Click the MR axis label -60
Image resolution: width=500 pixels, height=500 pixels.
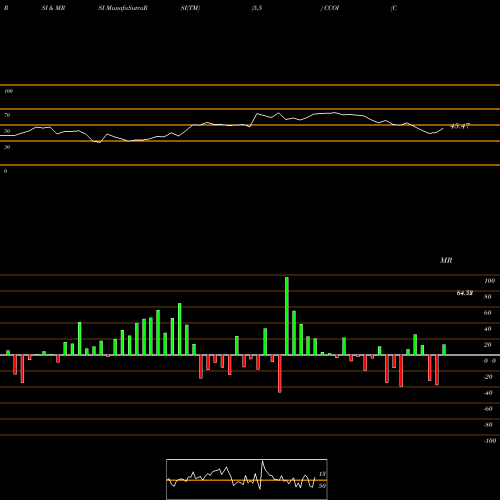(488, 409)
